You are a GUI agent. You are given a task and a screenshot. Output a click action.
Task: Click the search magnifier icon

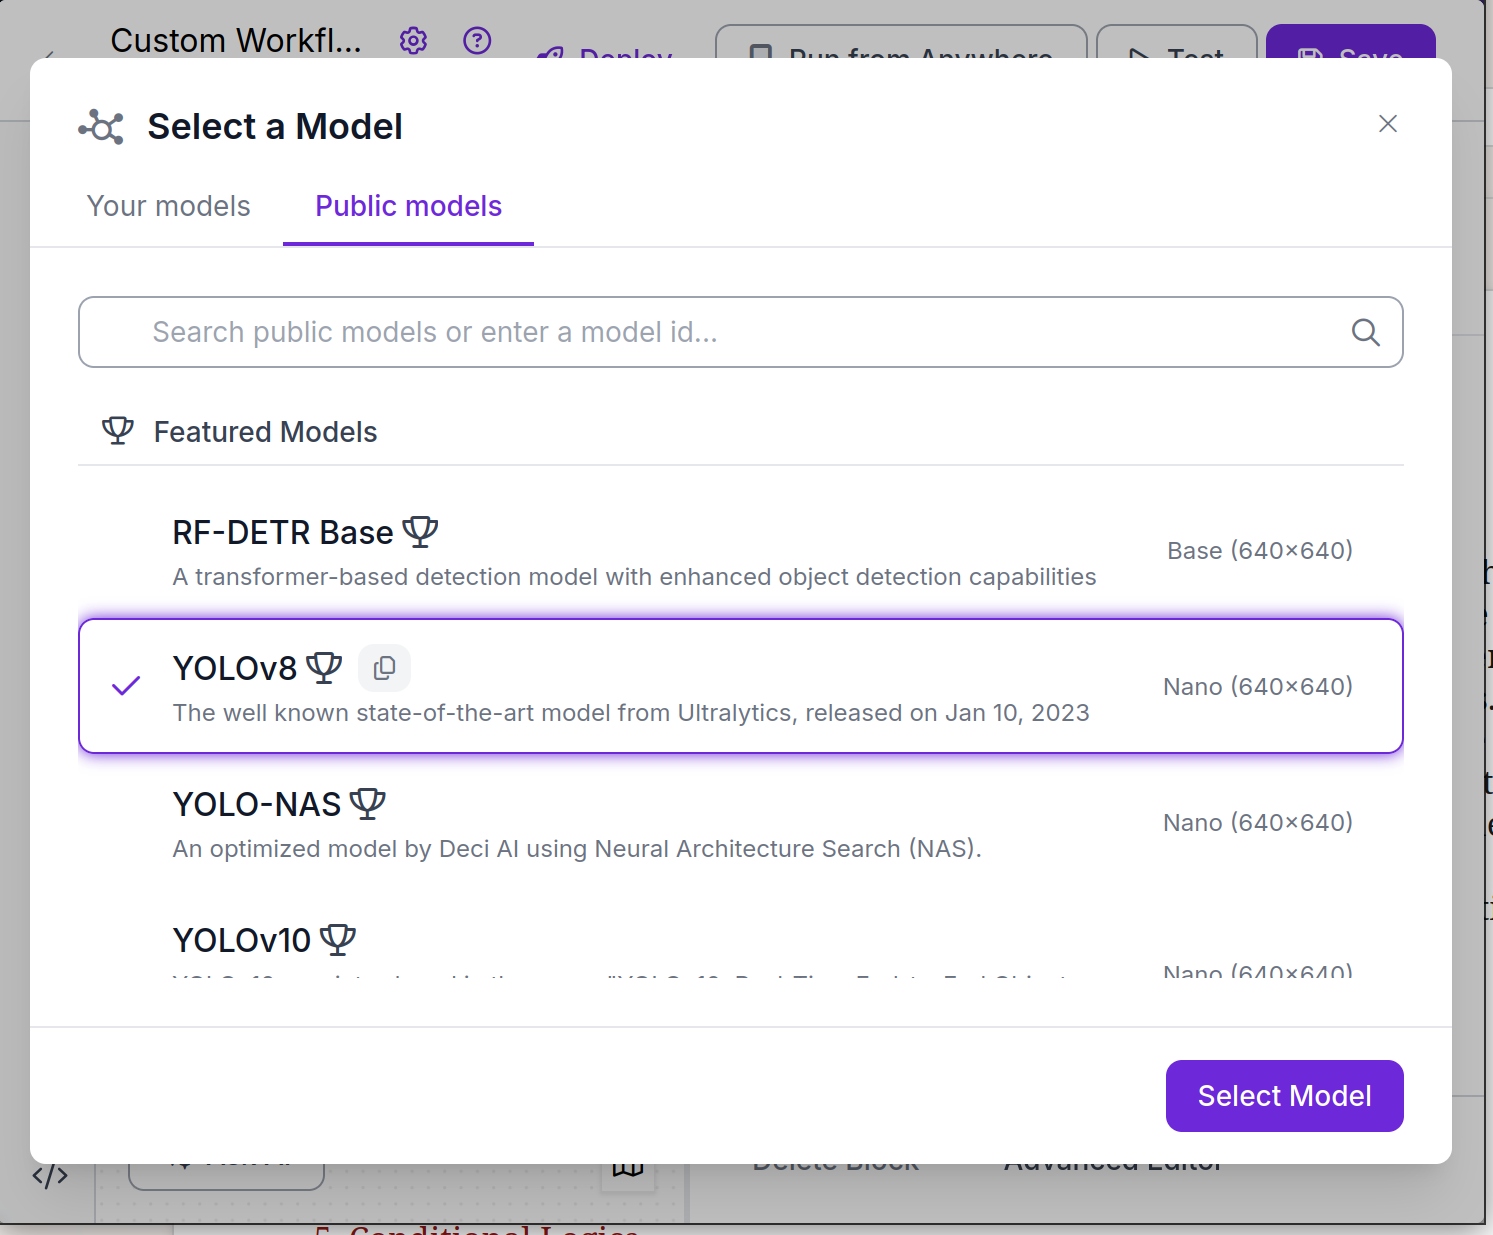click(1365, 332)
